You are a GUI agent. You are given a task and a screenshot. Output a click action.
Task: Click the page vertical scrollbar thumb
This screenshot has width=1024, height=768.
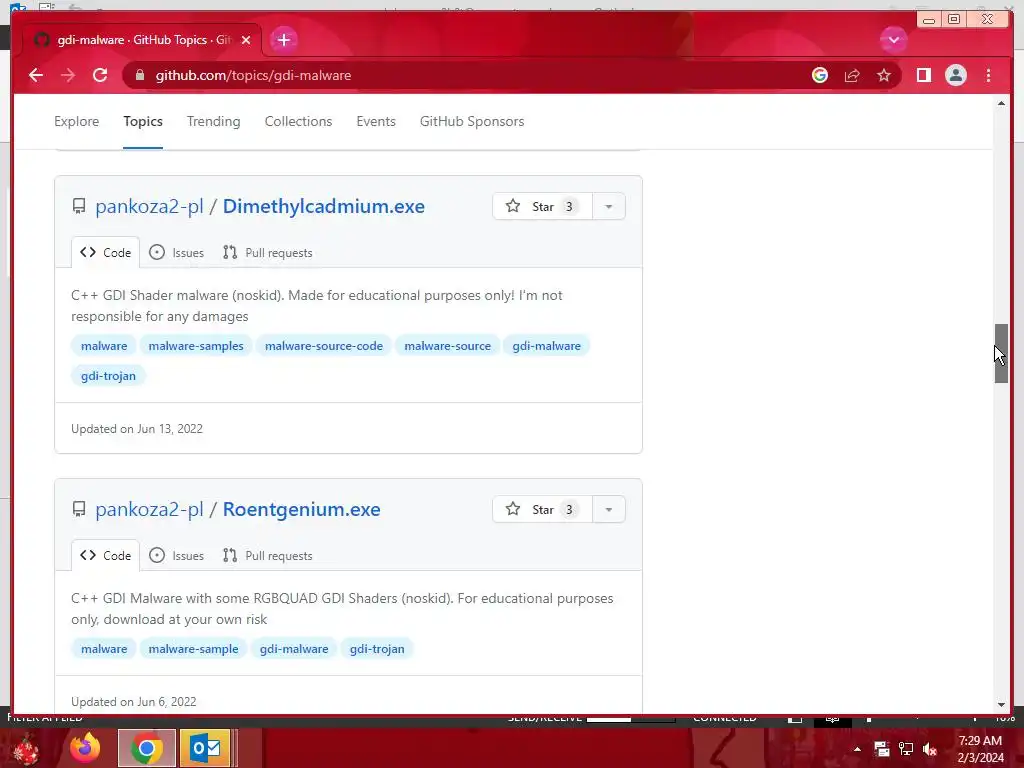pyautogui.click(x=1001, y=353)
